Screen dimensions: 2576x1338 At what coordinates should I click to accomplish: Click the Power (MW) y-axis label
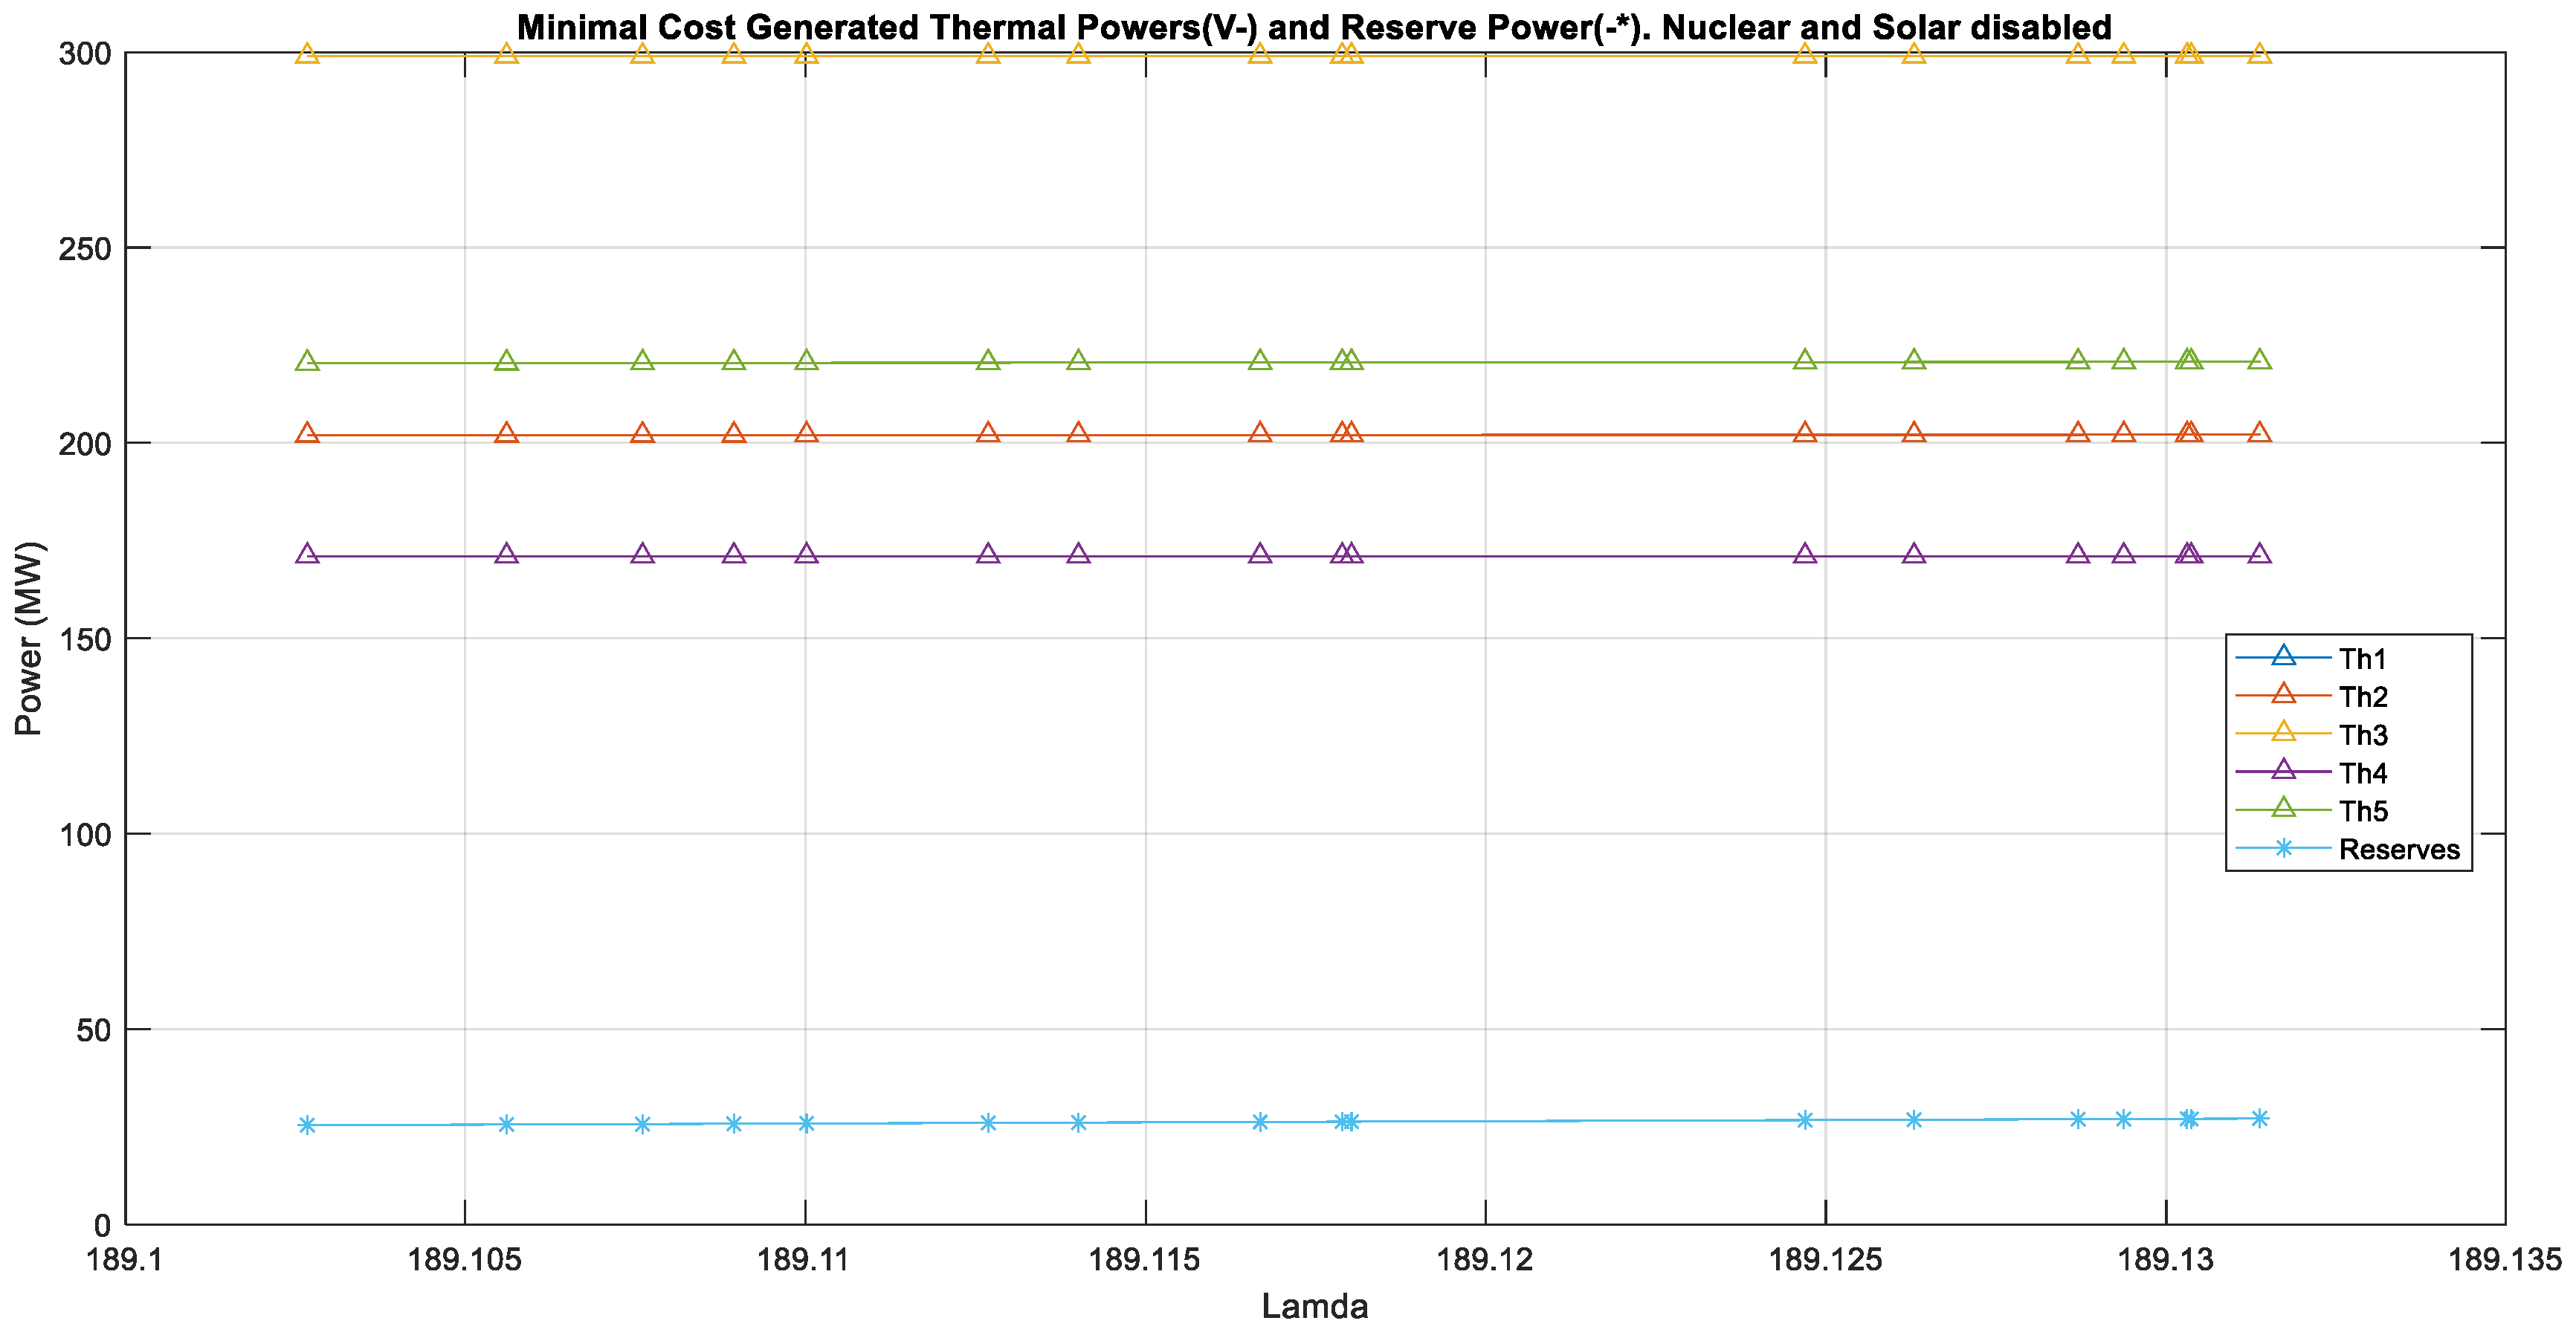[28, 638]
